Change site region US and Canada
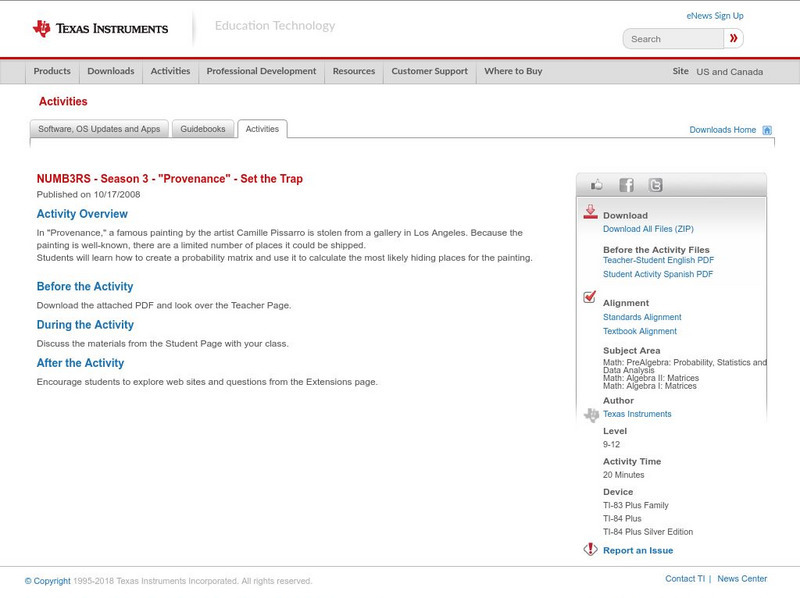This screenshot has width=800, height=598. coord(730,72)
